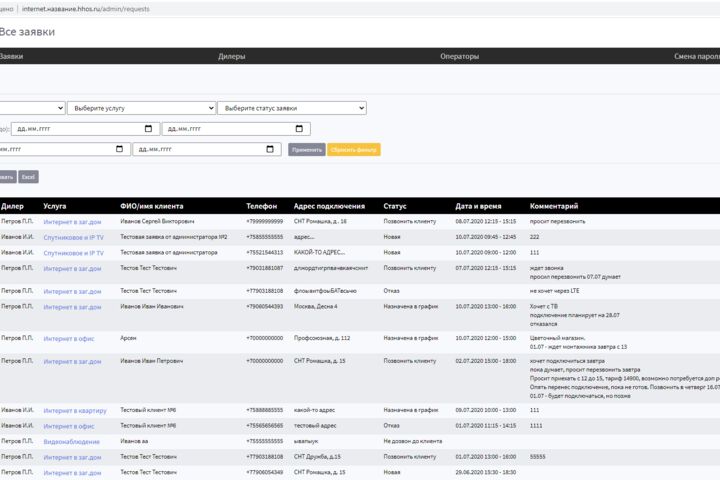The width and height of the screenshot is (720, 480).
Task: Select 'Заявки' in the navigation bar
Action: pos(11,56)
